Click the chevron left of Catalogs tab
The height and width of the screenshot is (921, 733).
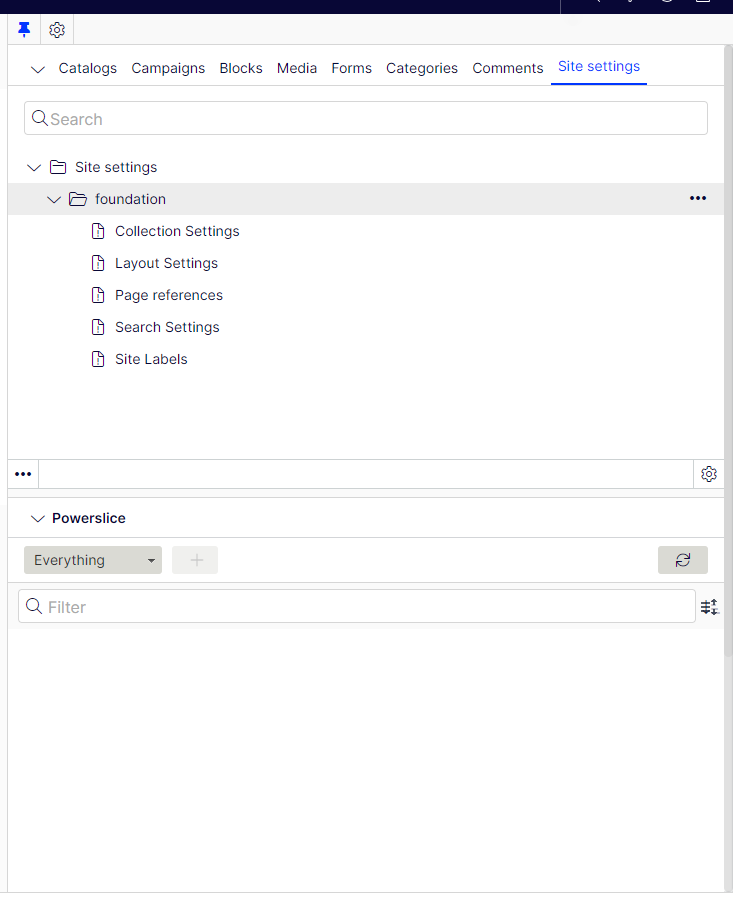point(38,69)
